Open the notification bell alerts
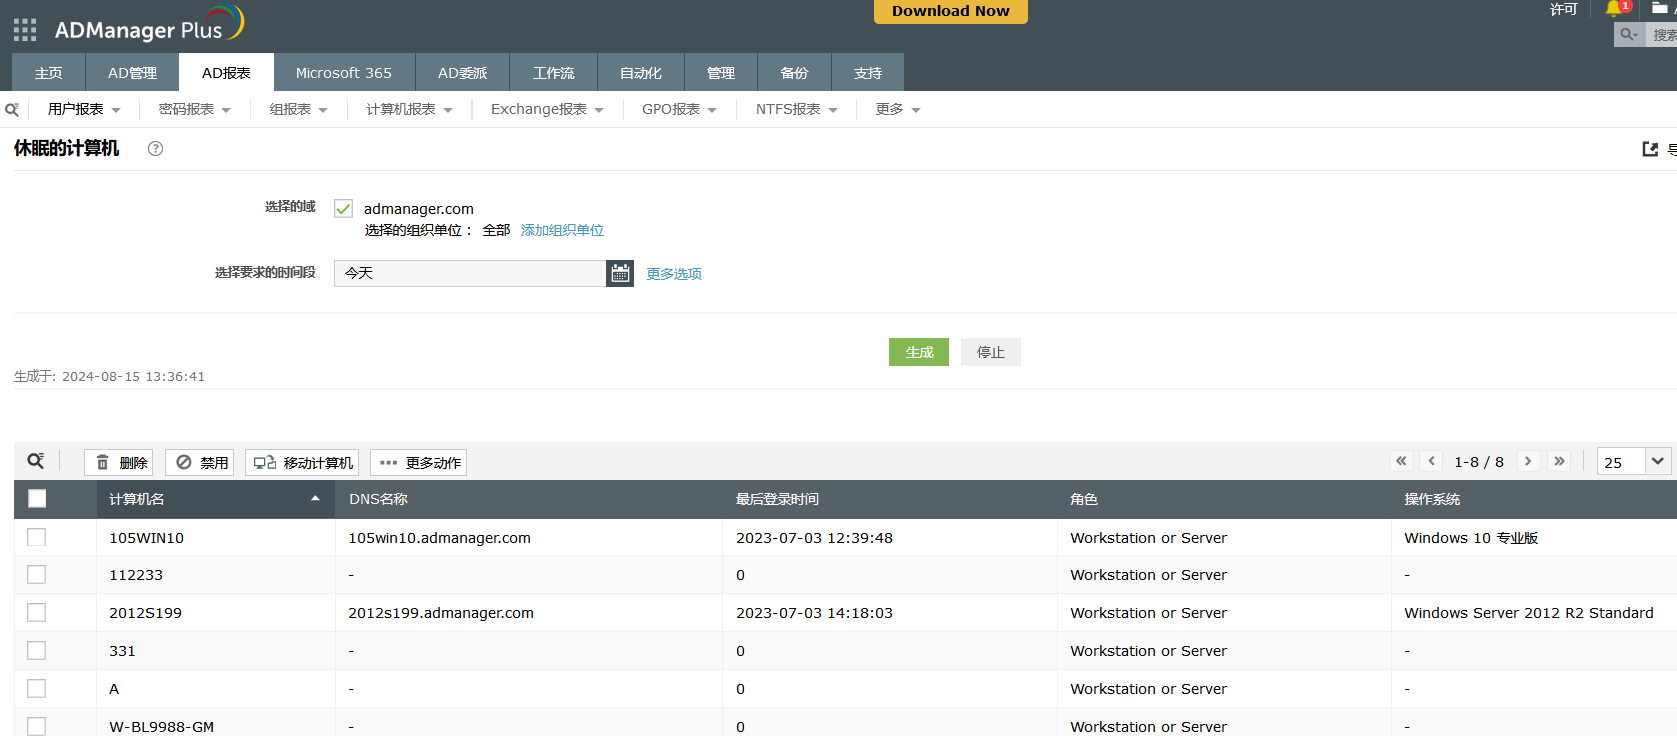The image size is (1677, 736). pyautogui.click(x=1614, y=9)
